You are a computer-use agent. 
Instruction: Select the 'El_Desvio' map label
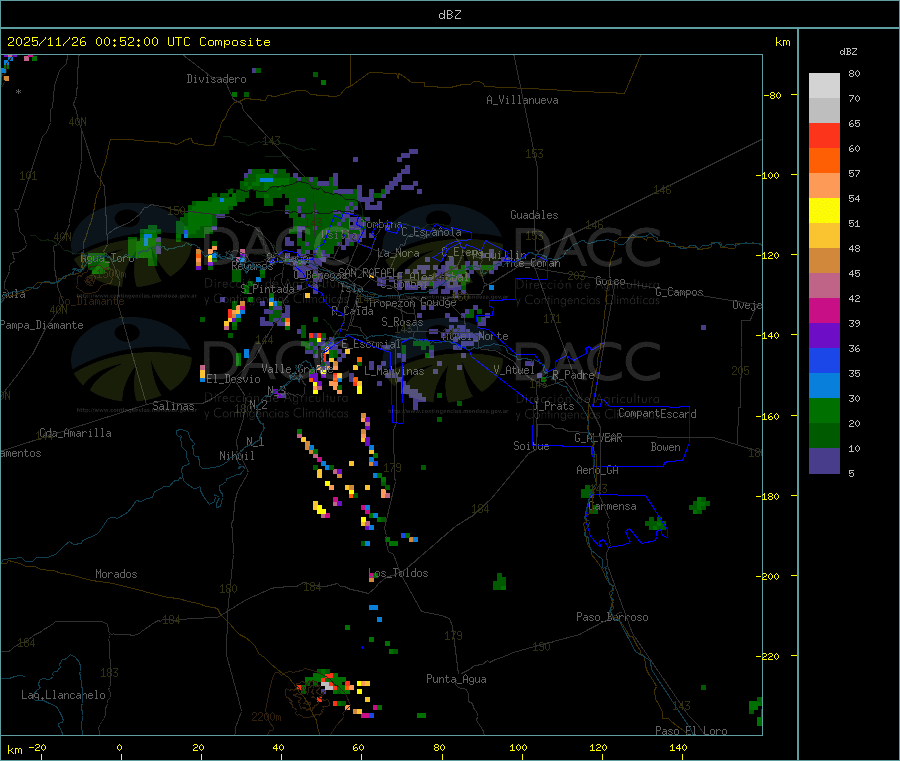234,379
